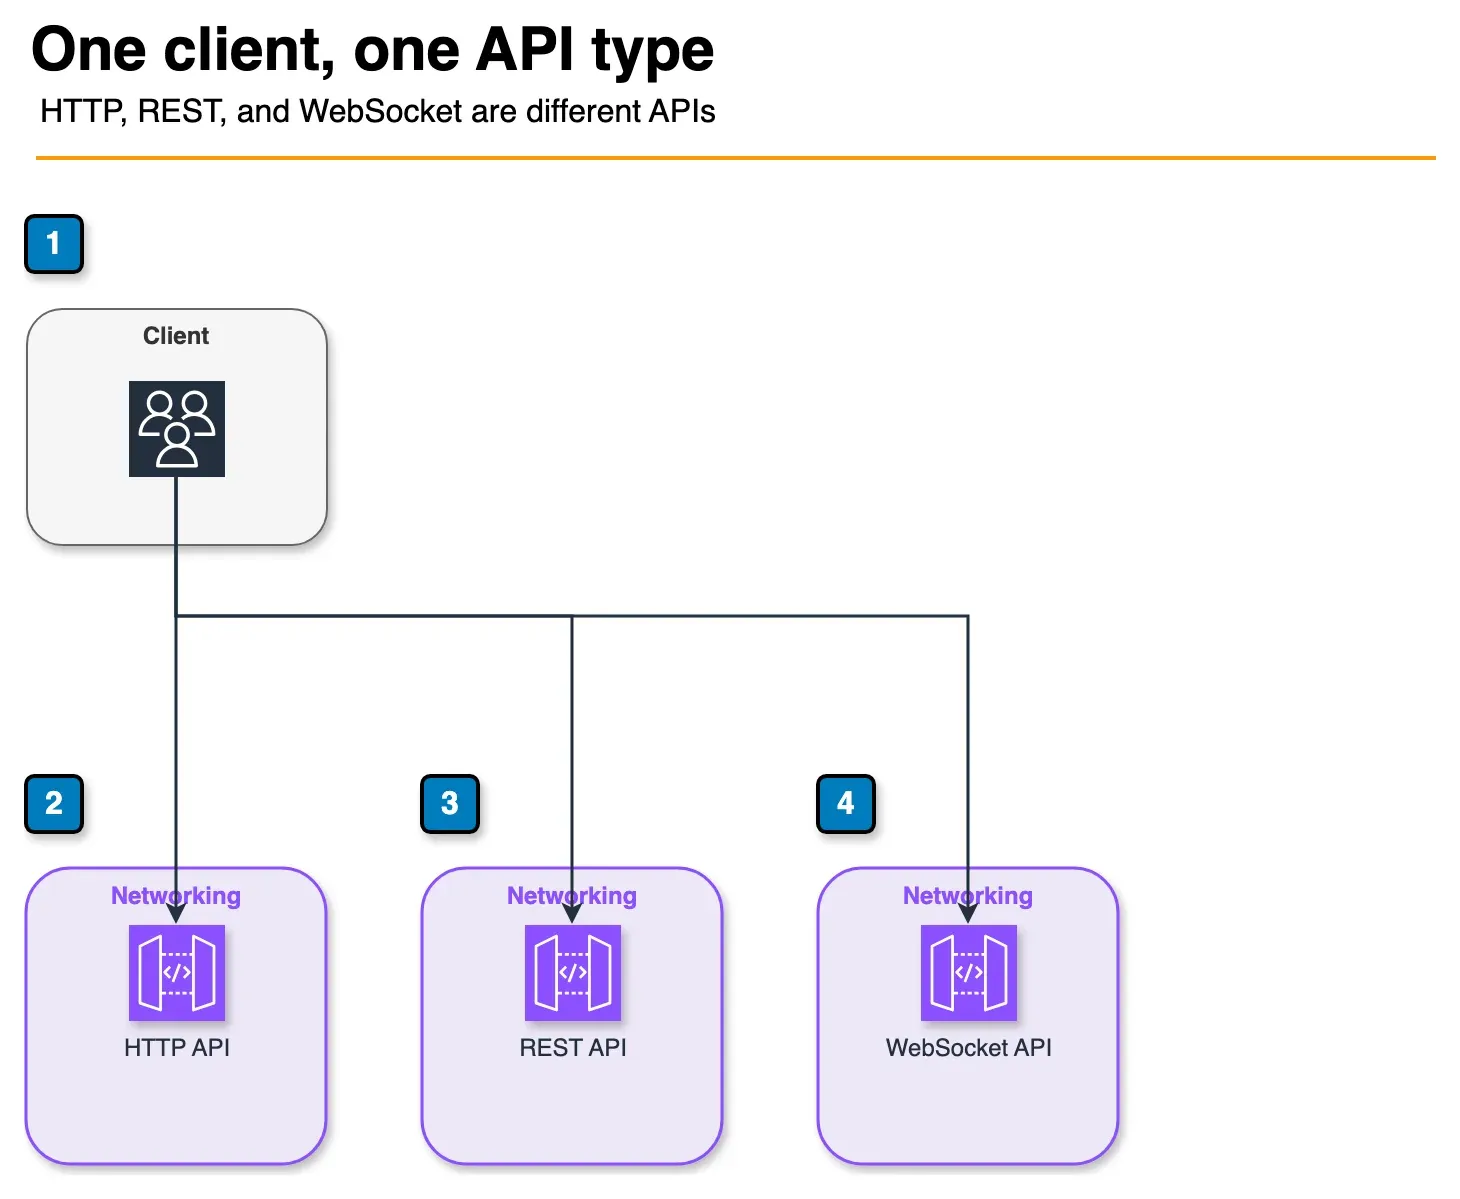Click the 'Client' label text
Viewport: 1460px width, 1199px height.
(x=176, y=336)
